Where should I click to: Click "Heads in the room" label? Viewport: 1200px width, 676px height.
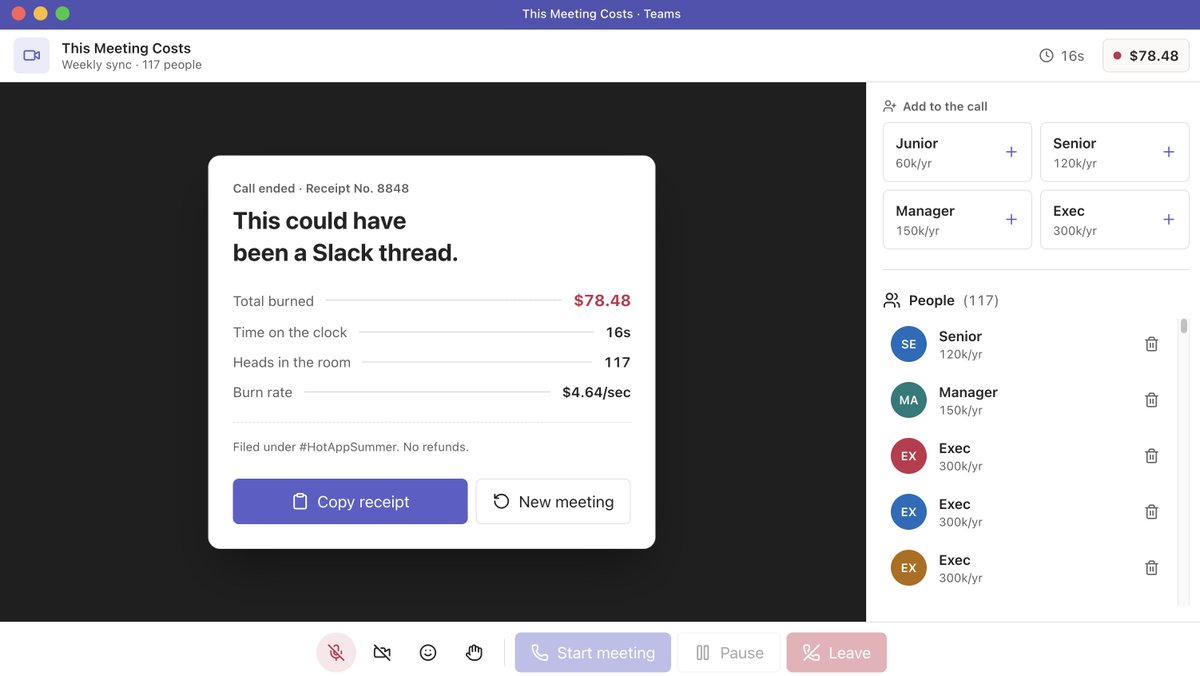pos(292,362)
